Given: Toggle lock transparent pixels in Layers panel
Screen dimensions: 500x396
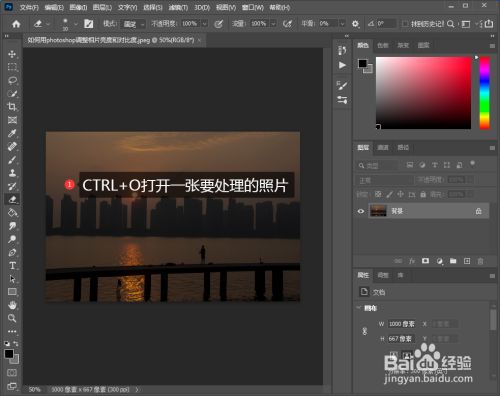Looking at the screenshot, I should 378,194.
